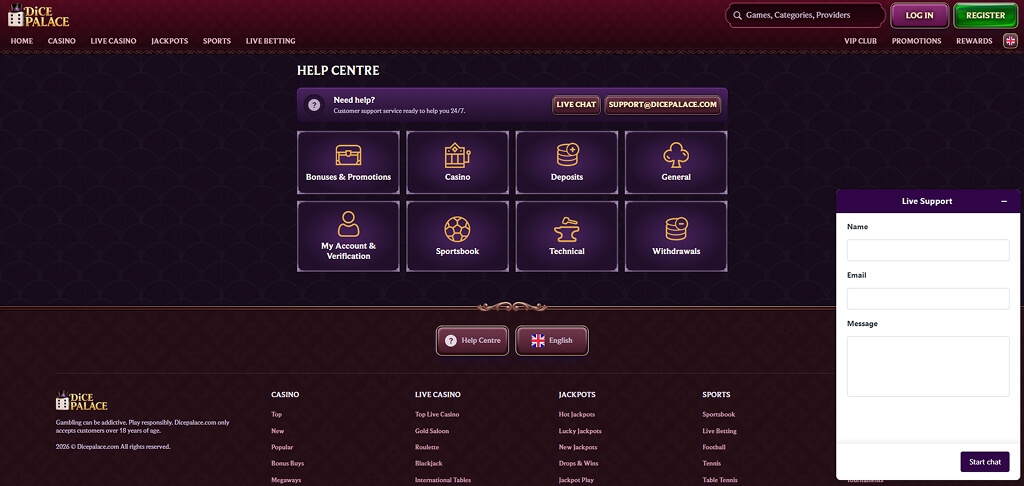
Task: Click the Message text area in Live Support
Action: 928,366
